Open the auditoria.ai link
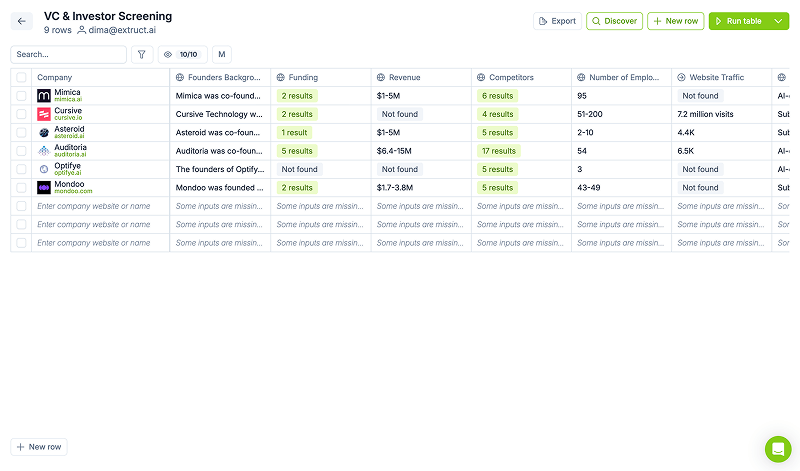800x471 pixels. click(x=70, y=155)
